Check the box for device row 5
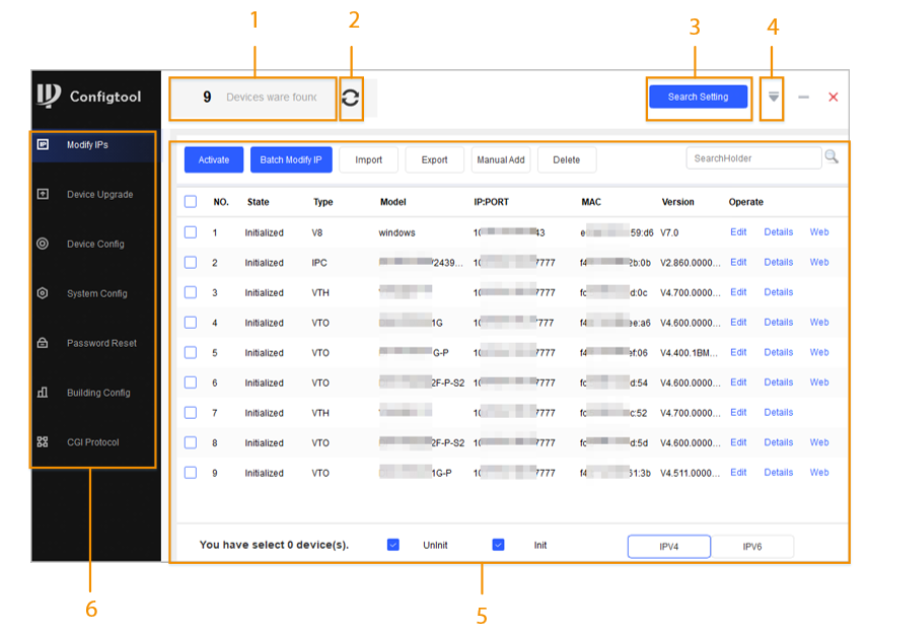This screenshot has width=899, height=637. [190, 353]
